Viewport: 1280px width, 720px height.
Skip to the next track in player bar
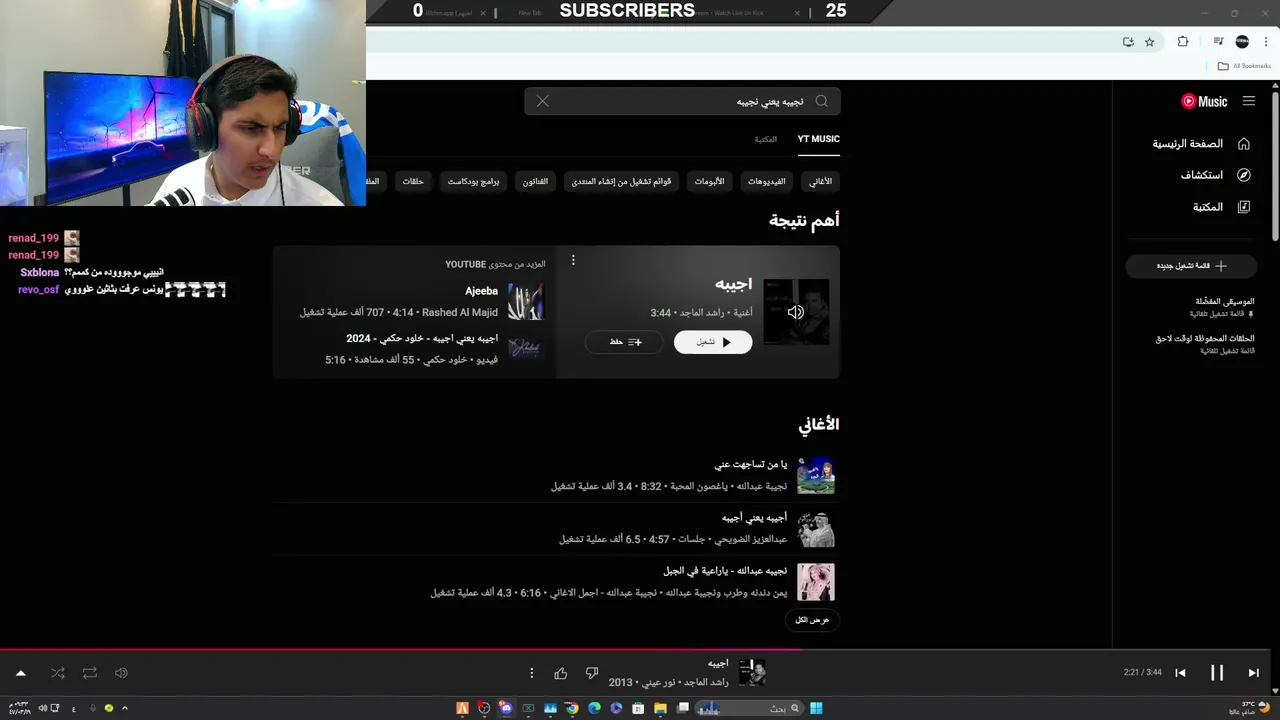pos(1253,673)
